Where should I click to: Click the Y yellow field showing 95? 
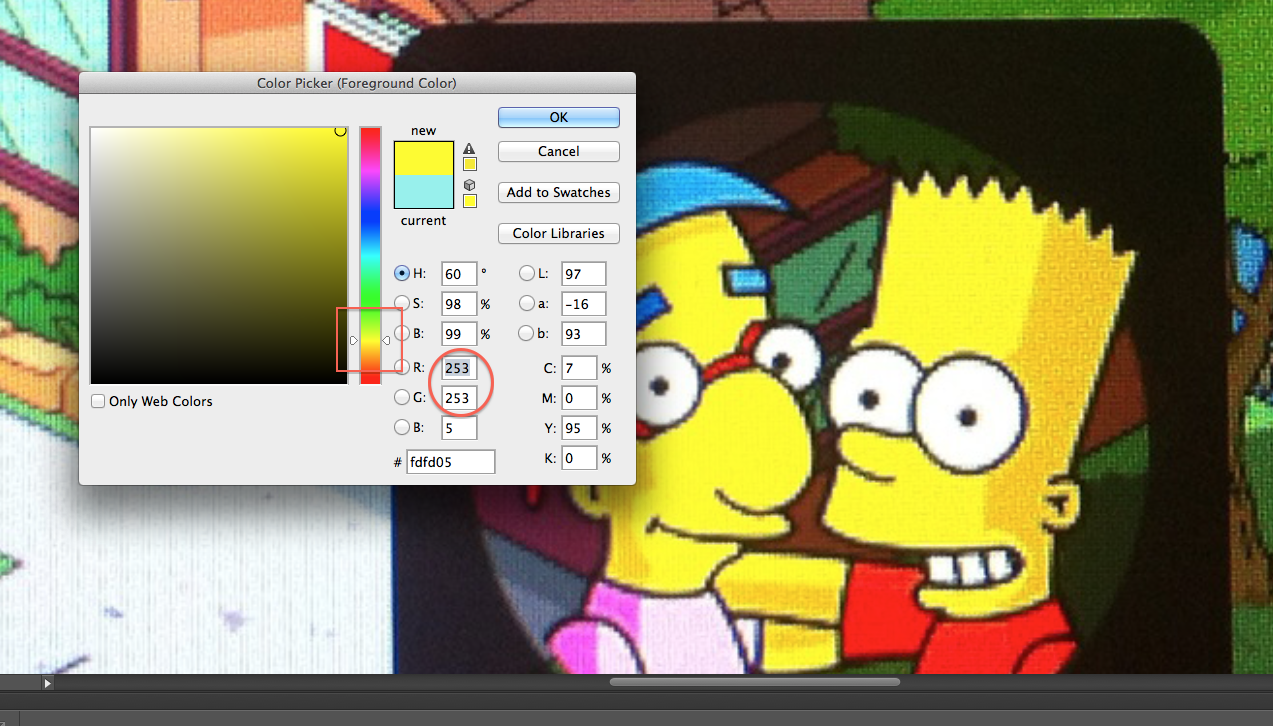[580, 428]
